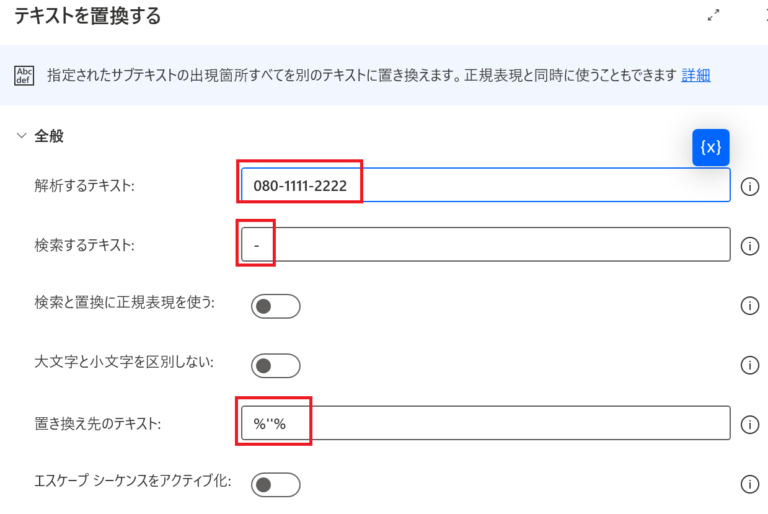Open the {x} variable picker button
The width and height of the screenshot is (768, 514).
[711, 147]
